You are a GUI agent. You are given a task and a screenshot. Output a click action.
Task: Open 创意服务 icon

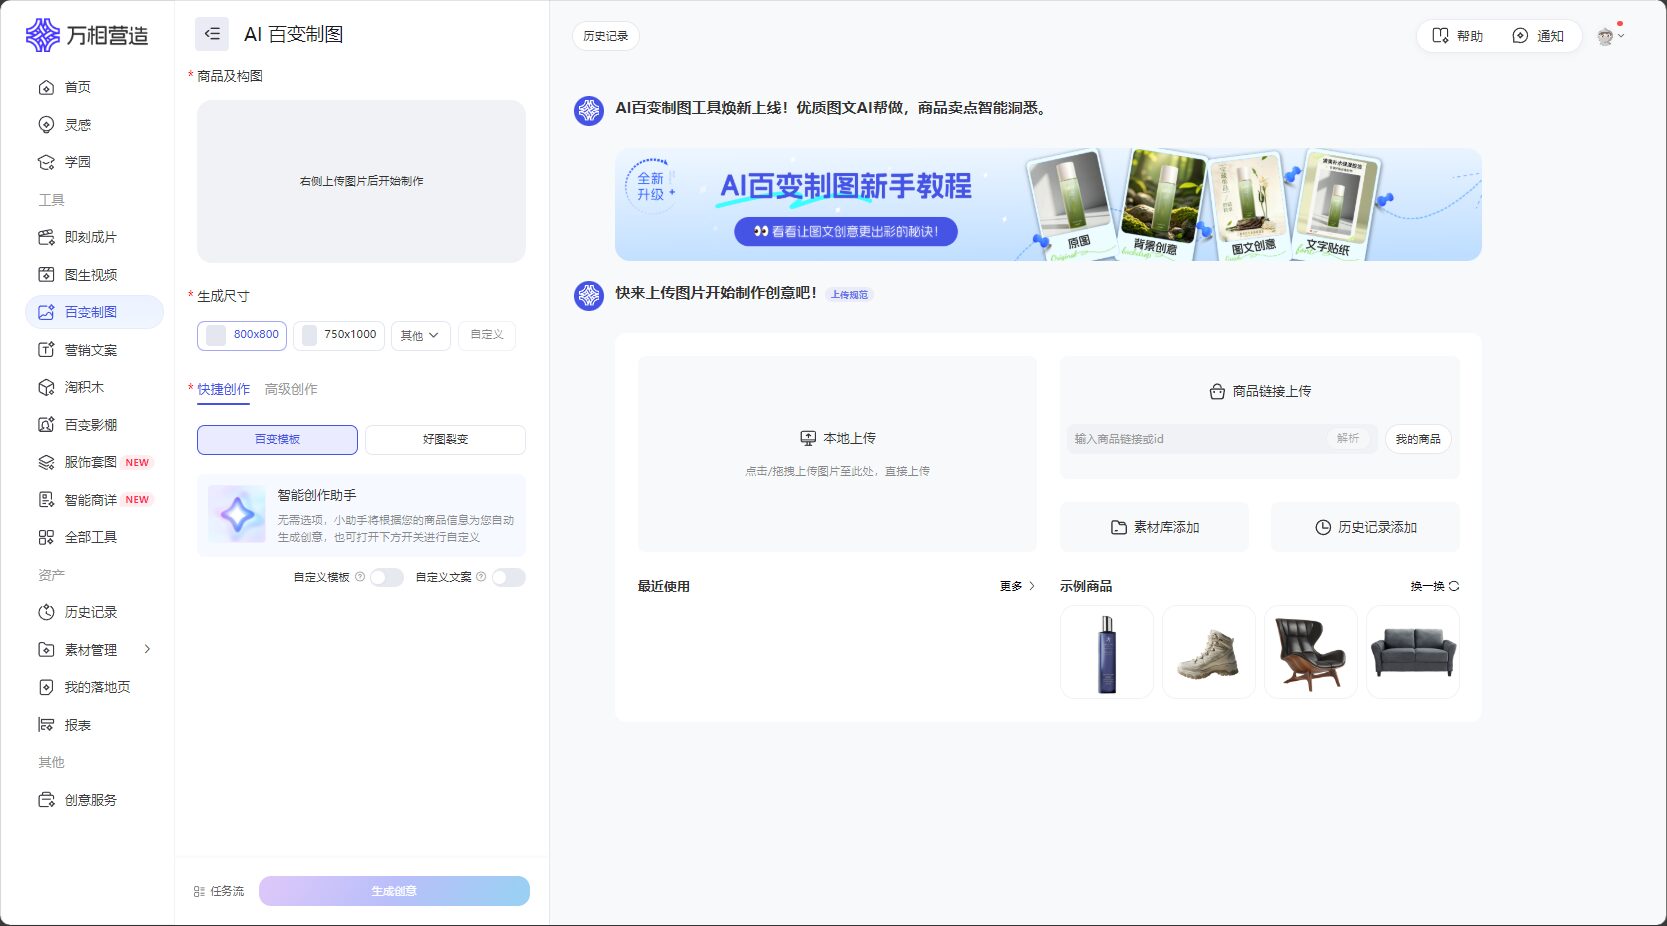pyautogui.click(x=46, y=800)
